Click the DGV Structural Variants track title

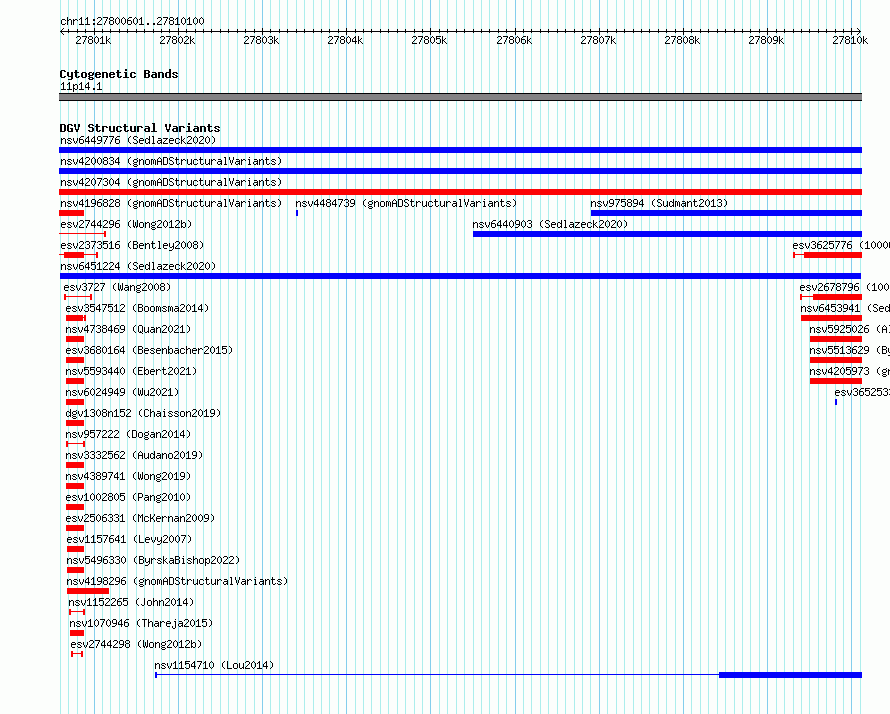point(140,128)
